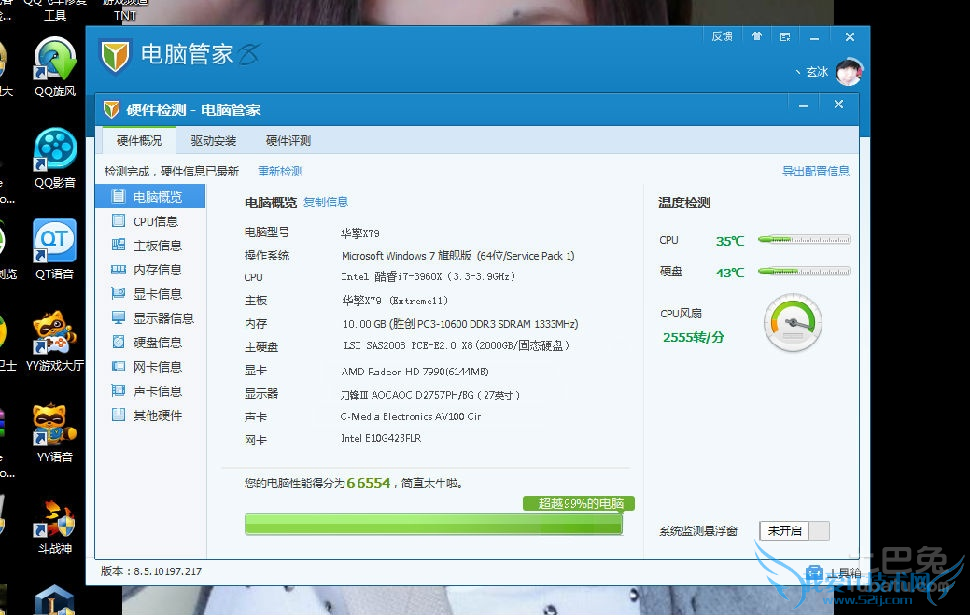Viewport: 970px width, 615px height.
Task: Expand the 玄冰 account dropdown
Action: 818,73
